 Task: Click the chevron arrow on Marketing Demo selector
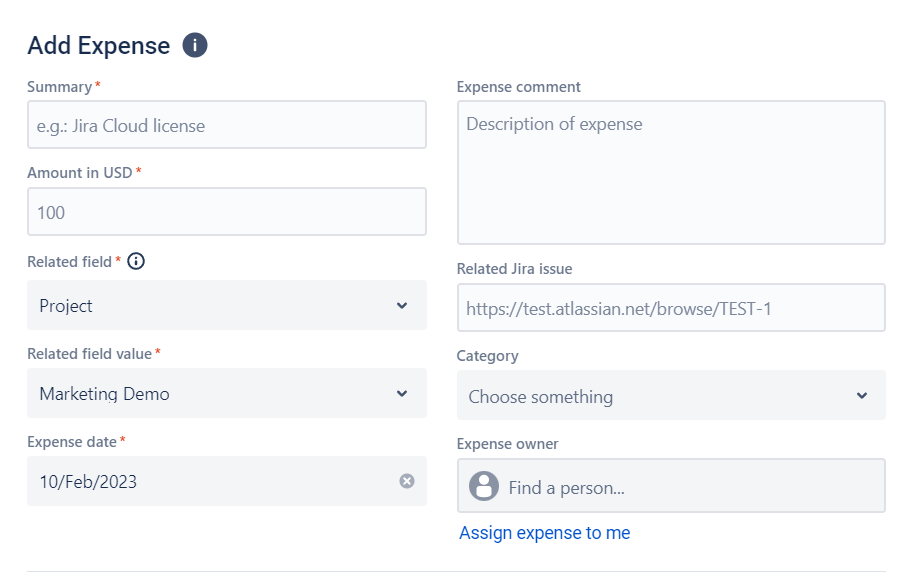click(402, 394)
